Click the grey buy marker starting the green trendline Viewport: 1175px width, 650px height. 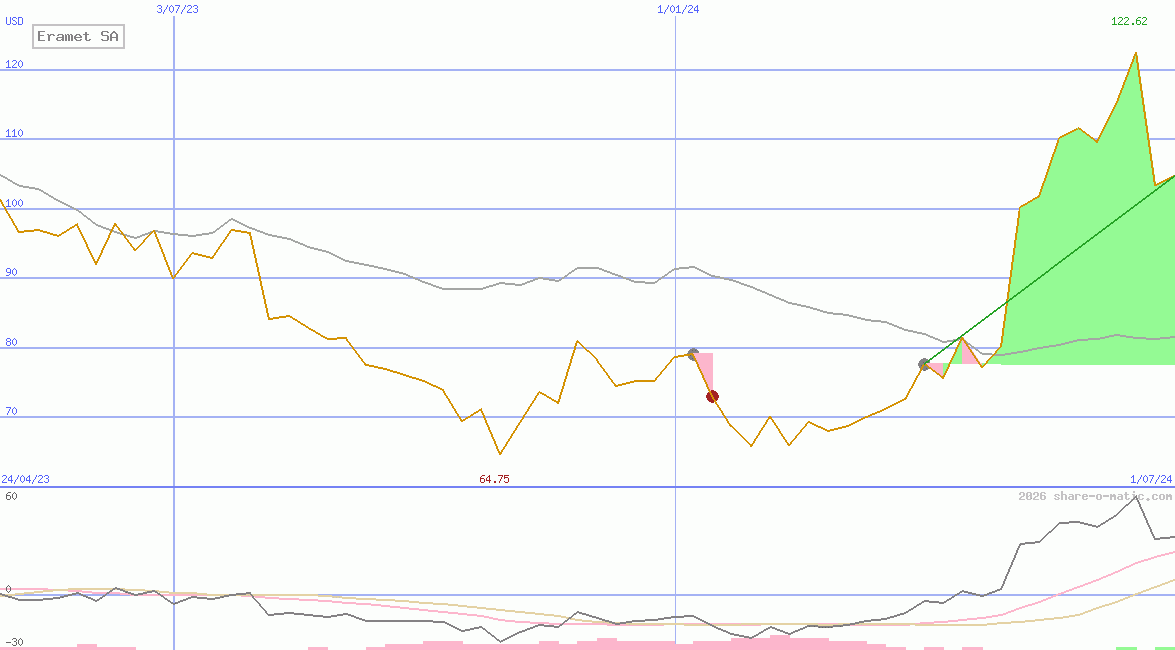coord(924,364)
